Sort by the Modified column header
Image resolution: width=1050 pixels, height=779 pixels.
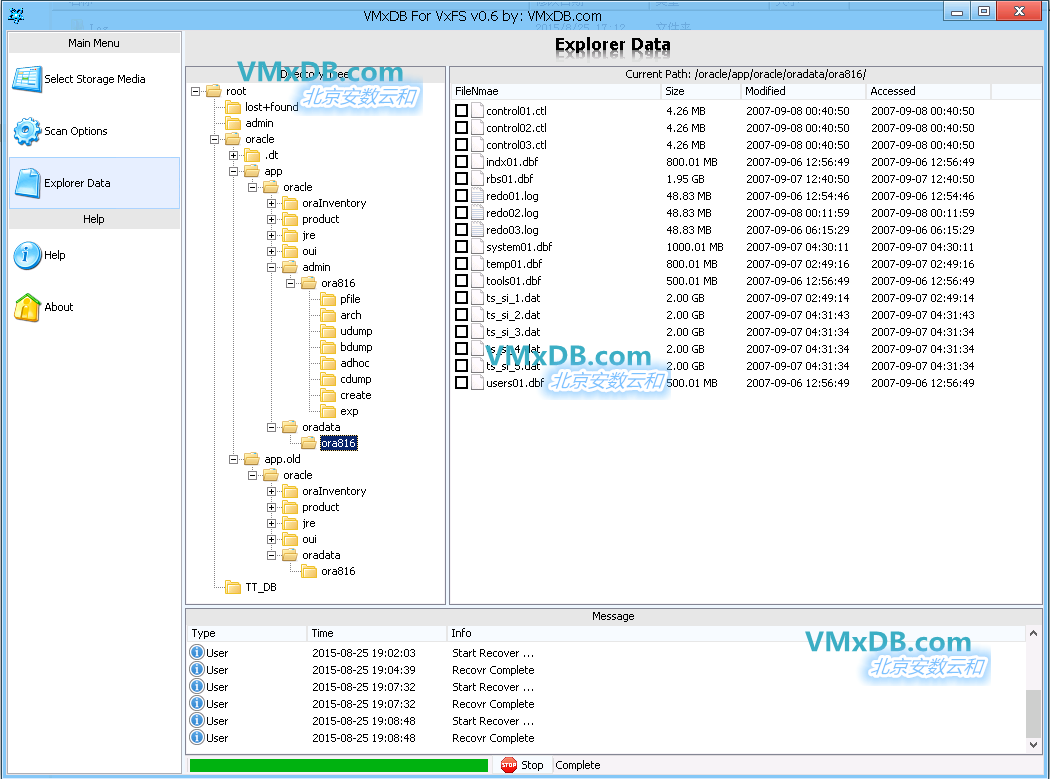point(804,91)
